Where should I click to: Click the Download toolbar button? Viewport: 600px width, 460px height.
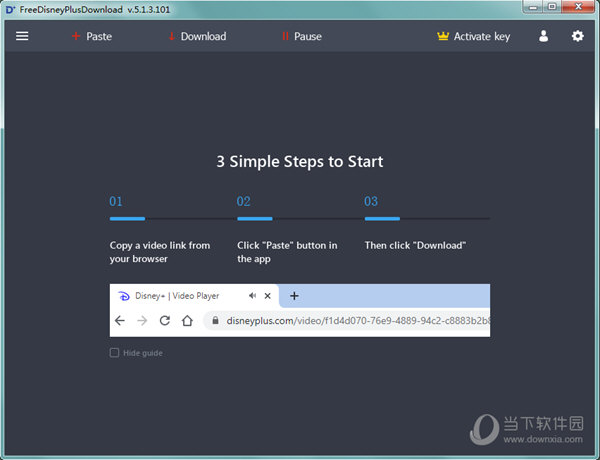[x=197, y=36]
